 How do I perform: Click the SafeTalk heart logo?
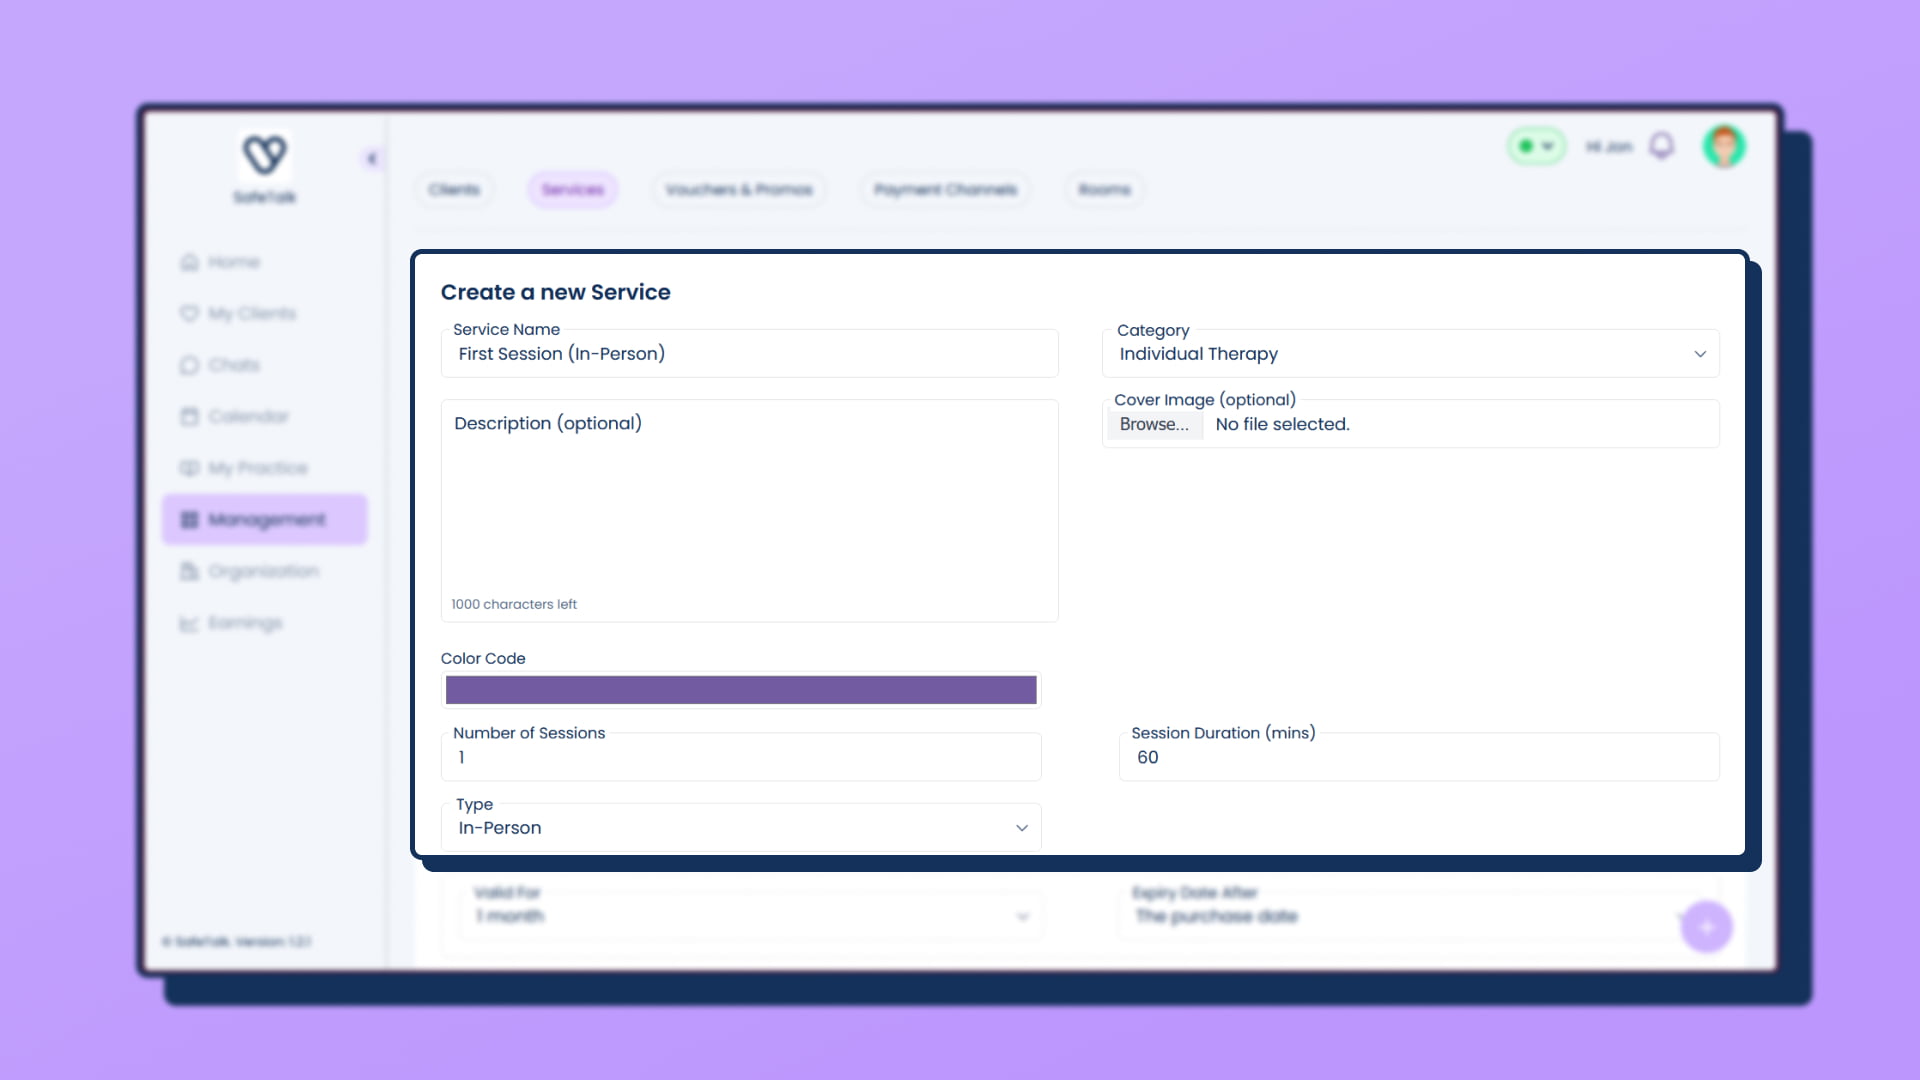point(265,155)
